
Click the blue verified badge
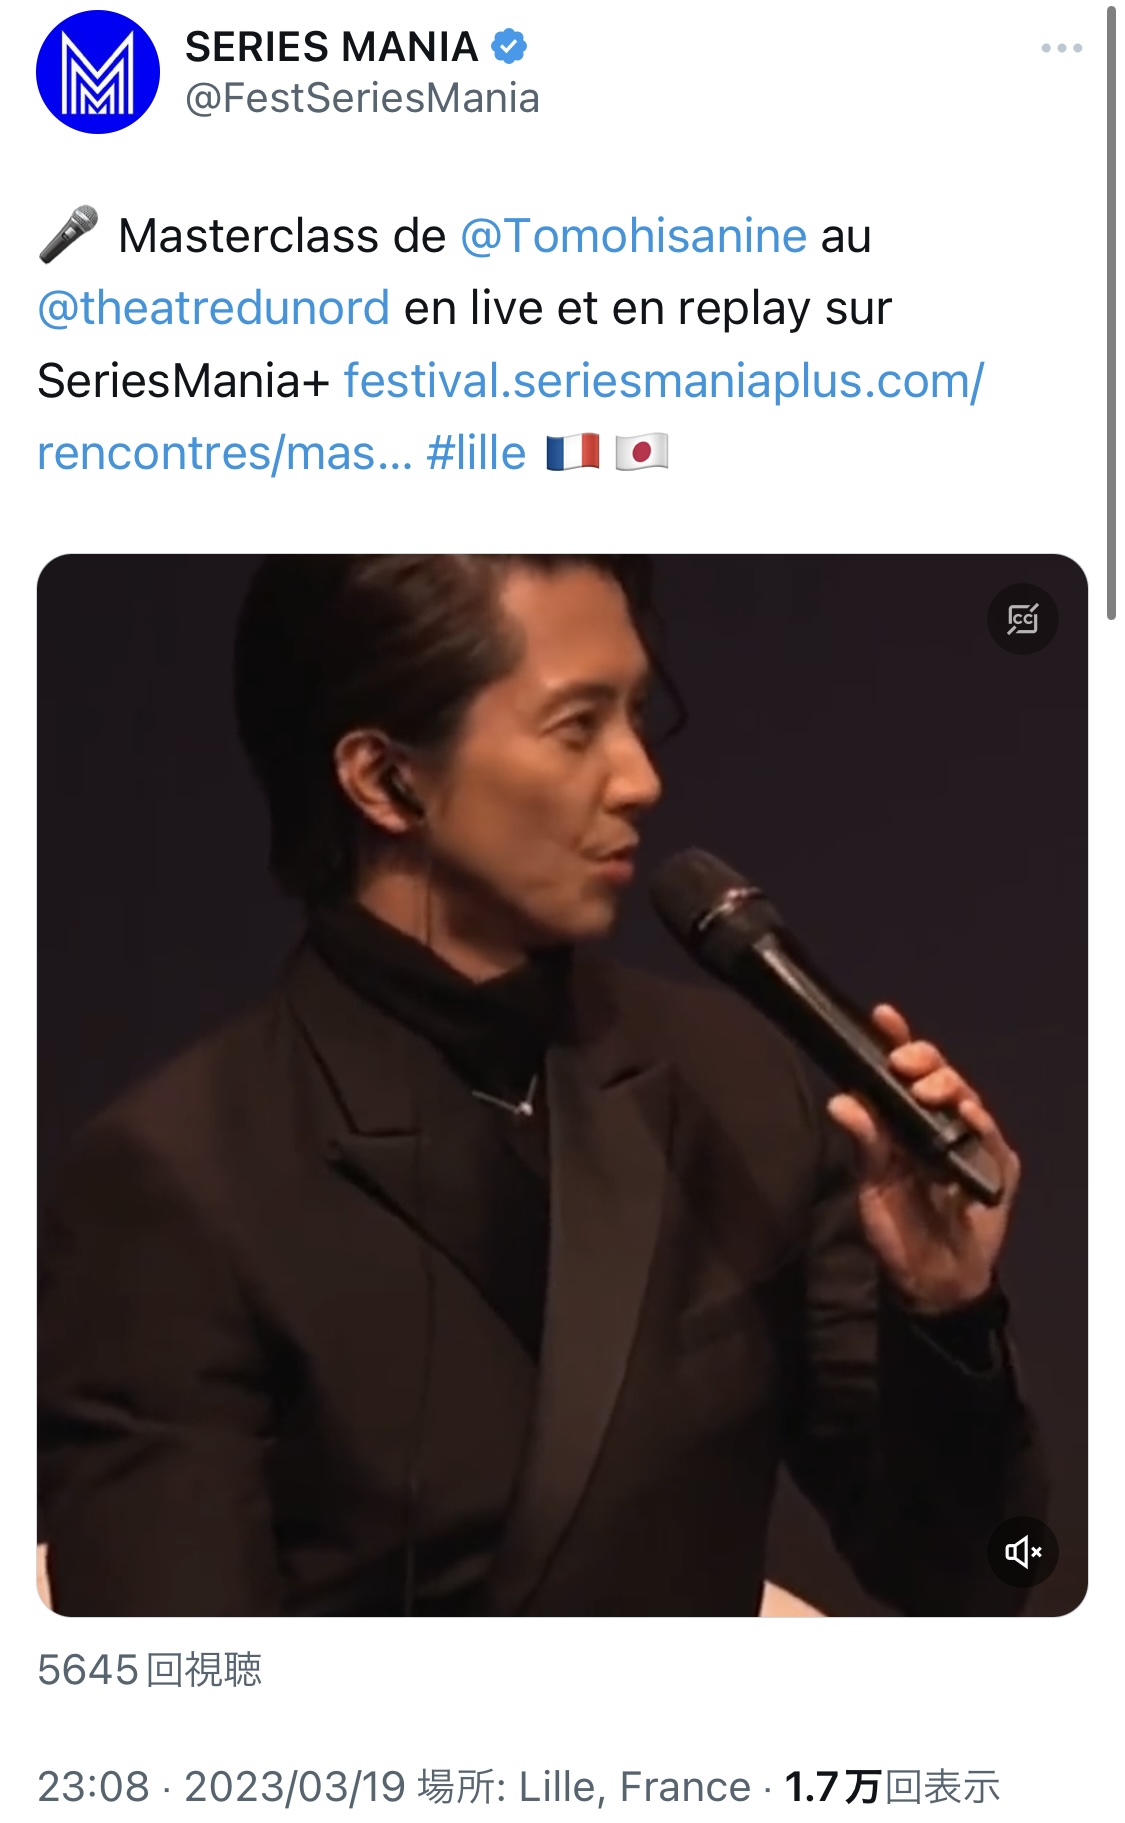tap(509, 46)
